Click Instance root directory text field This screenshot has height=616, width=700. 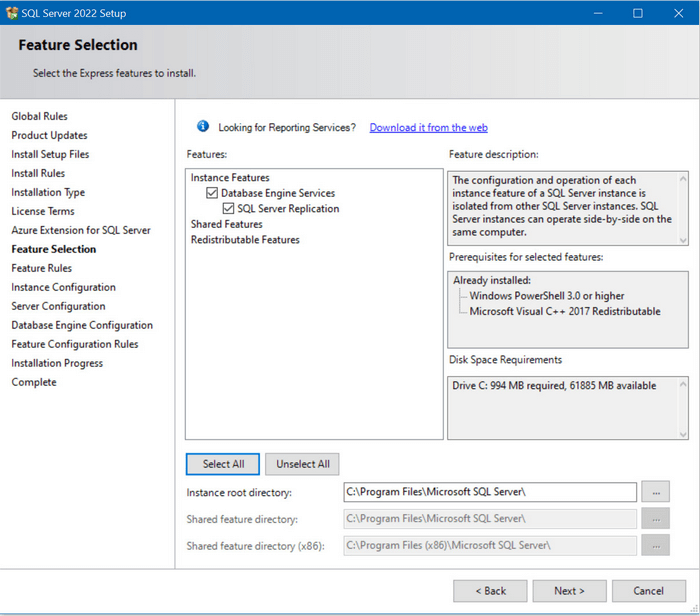coord(489,492)
